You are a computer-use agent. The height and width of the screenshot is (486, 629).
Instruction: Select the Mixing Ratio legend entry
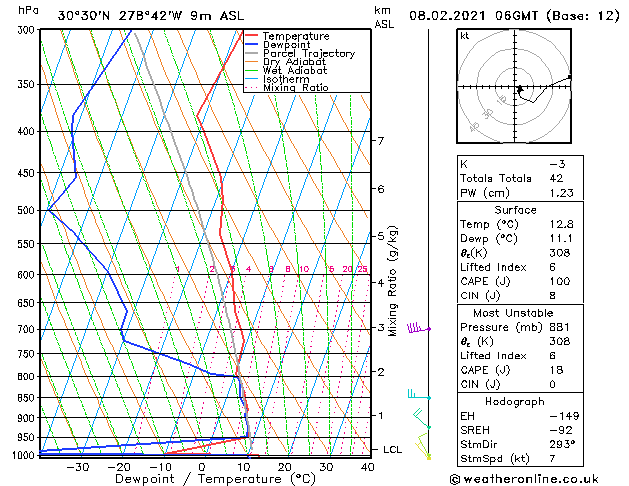click(296, 88)
